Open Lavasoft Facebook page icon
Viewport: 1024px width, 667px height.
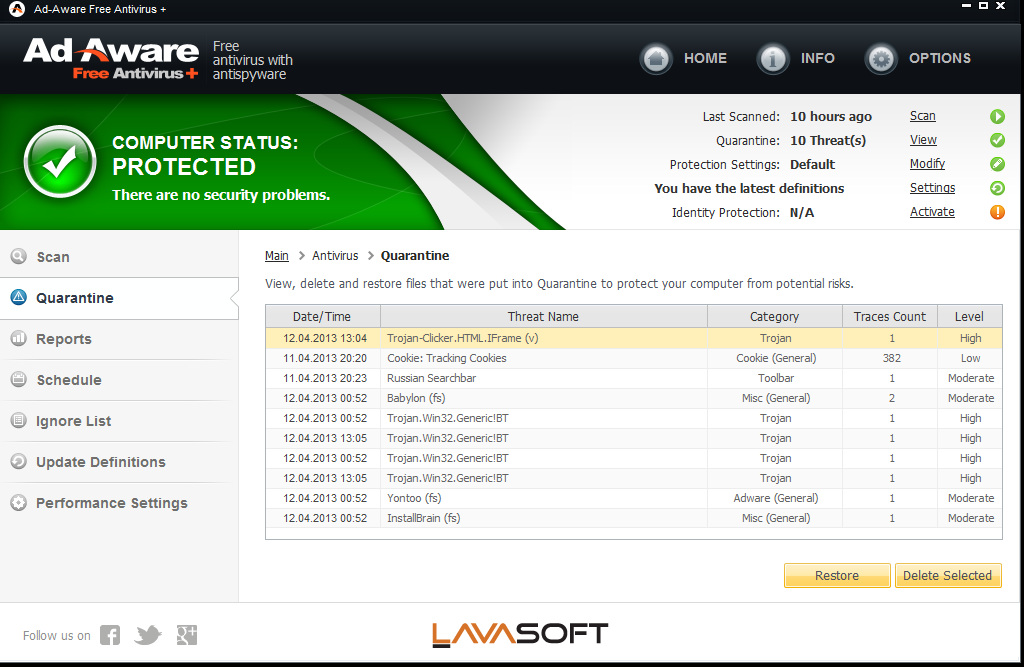pos(110,635)
